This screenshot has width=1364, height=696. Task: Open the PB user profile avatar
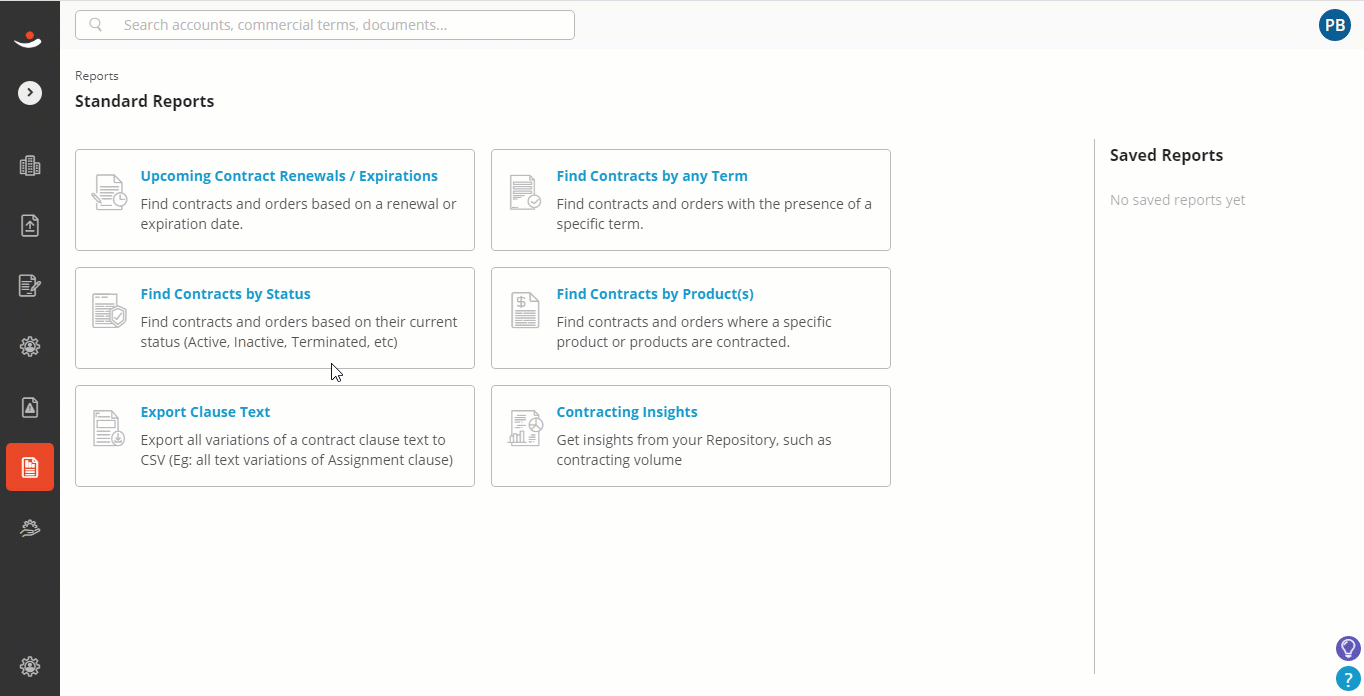[x=1335, y=25]
